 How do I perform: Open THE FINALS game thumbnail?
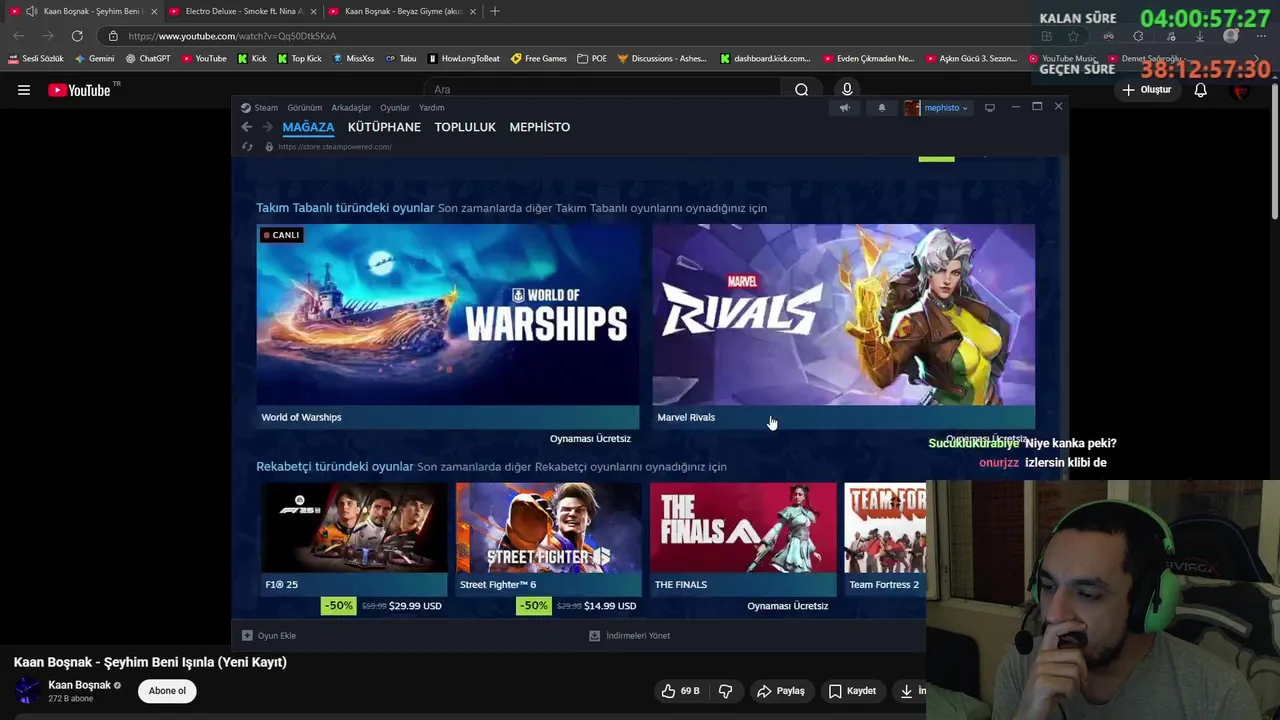tap(743, 527)
